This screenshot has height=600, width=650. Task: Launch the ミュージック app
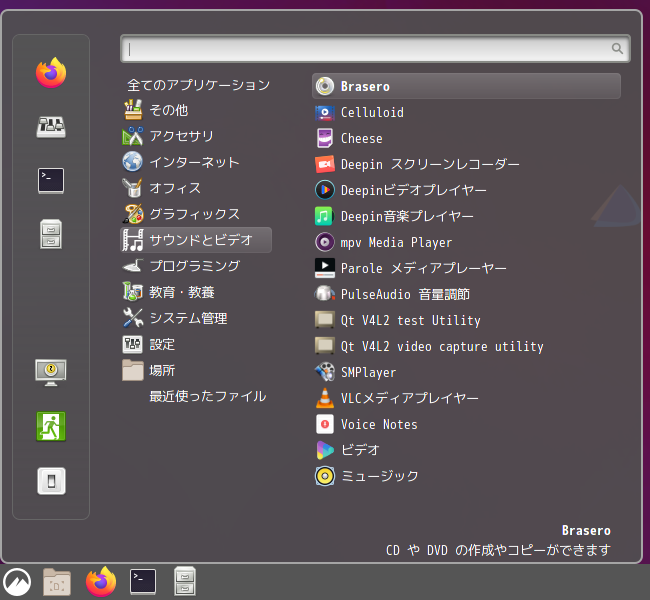[x=466, y=476]
